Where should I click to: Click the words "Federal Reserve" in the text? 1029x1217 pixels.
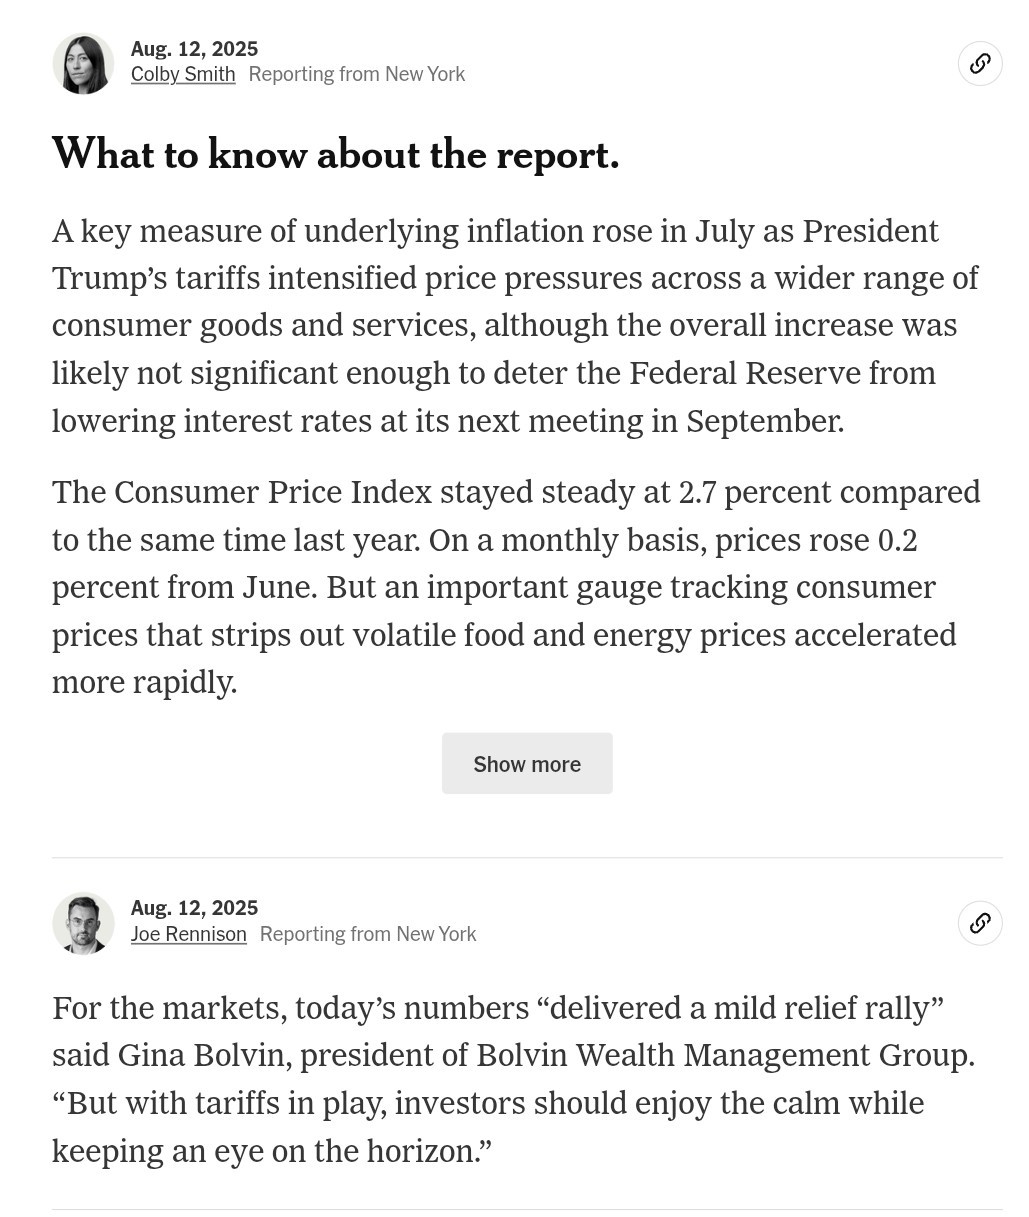click(x=744, y=374)
